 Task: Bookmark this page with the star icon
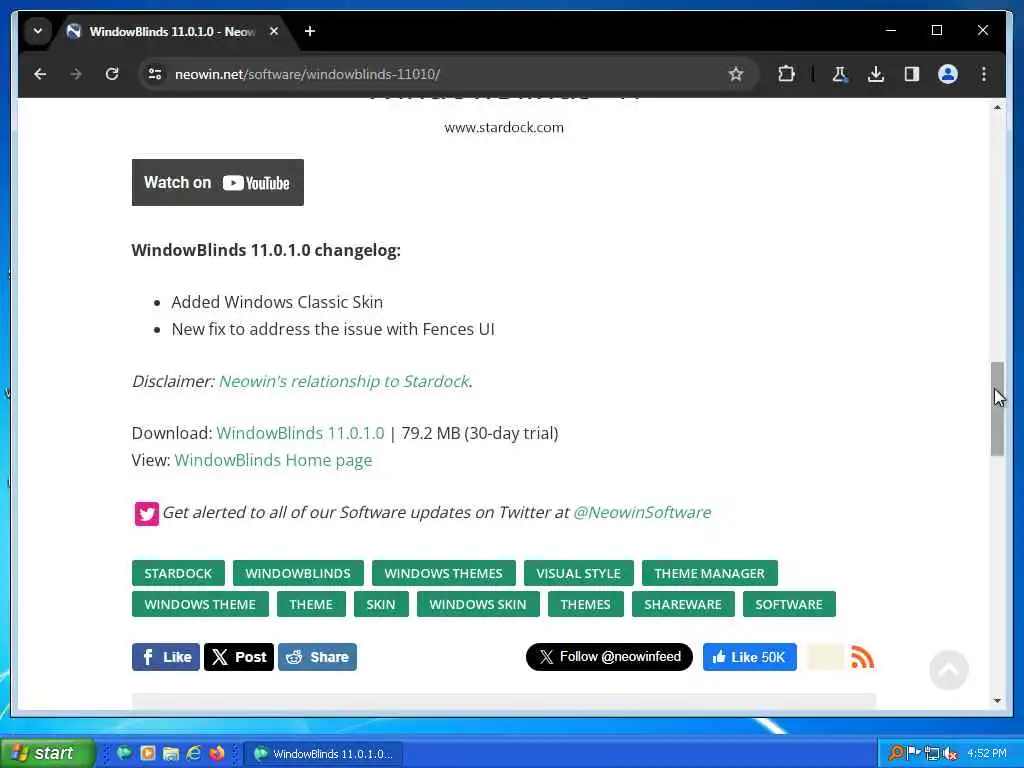pyautogui.click(x=736, y=74)
